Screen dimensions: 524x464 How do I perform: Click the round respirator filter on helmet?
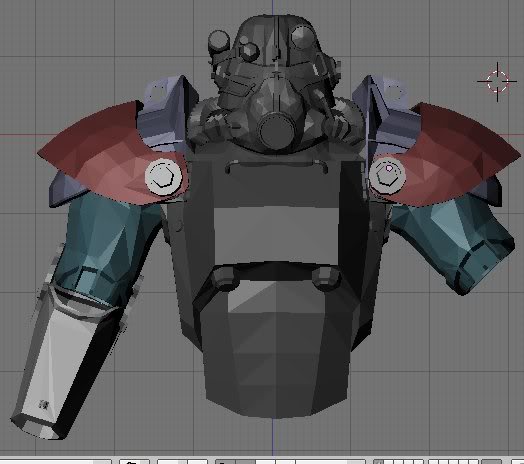277,131
